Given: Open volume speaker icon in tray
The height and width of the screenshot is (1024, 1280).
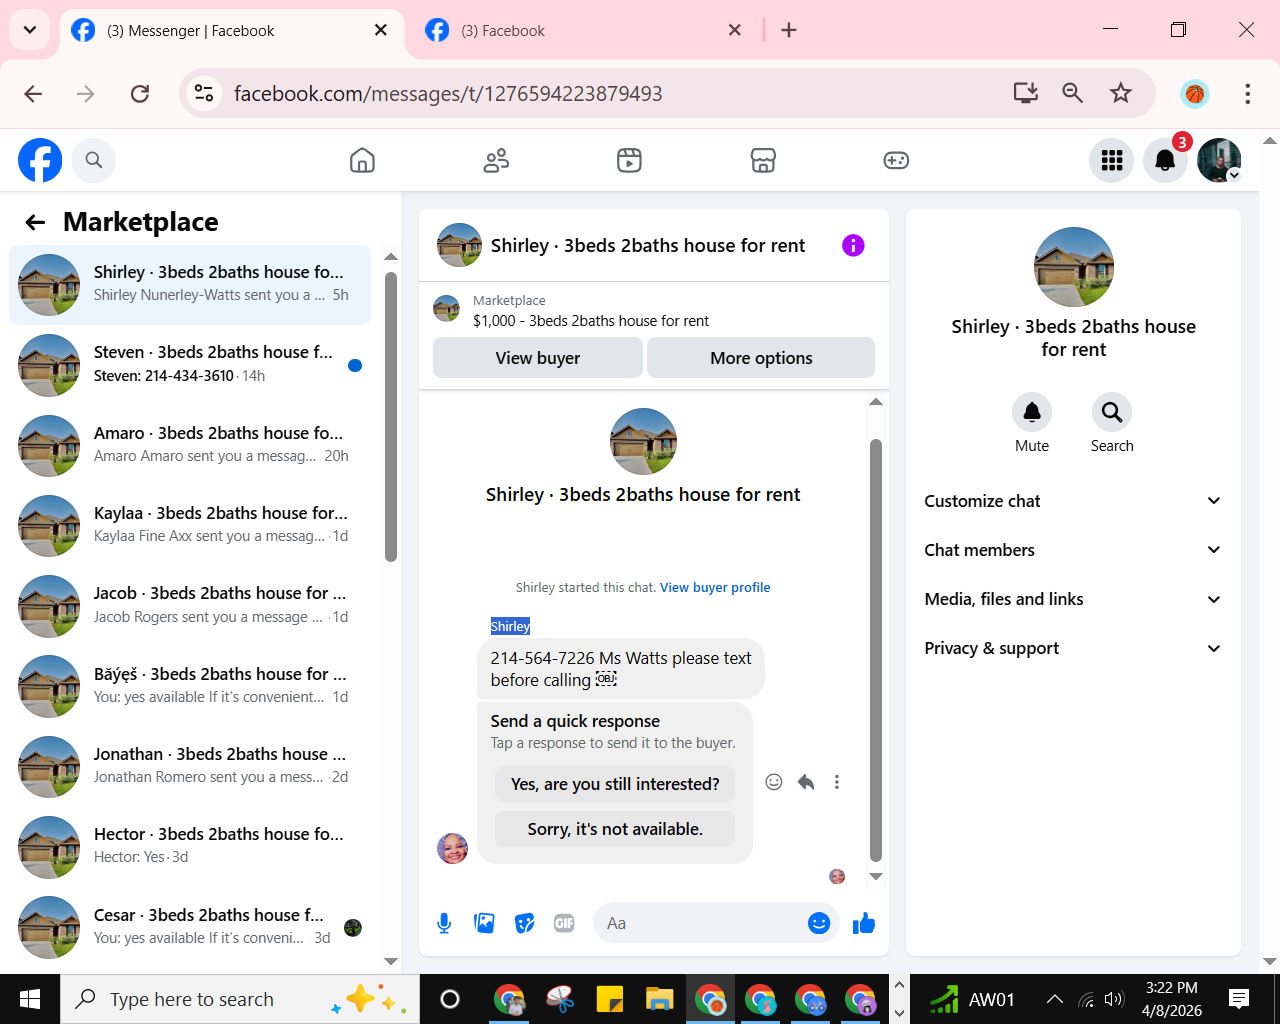Looking at the screenshot, I should pos(1114,999).
